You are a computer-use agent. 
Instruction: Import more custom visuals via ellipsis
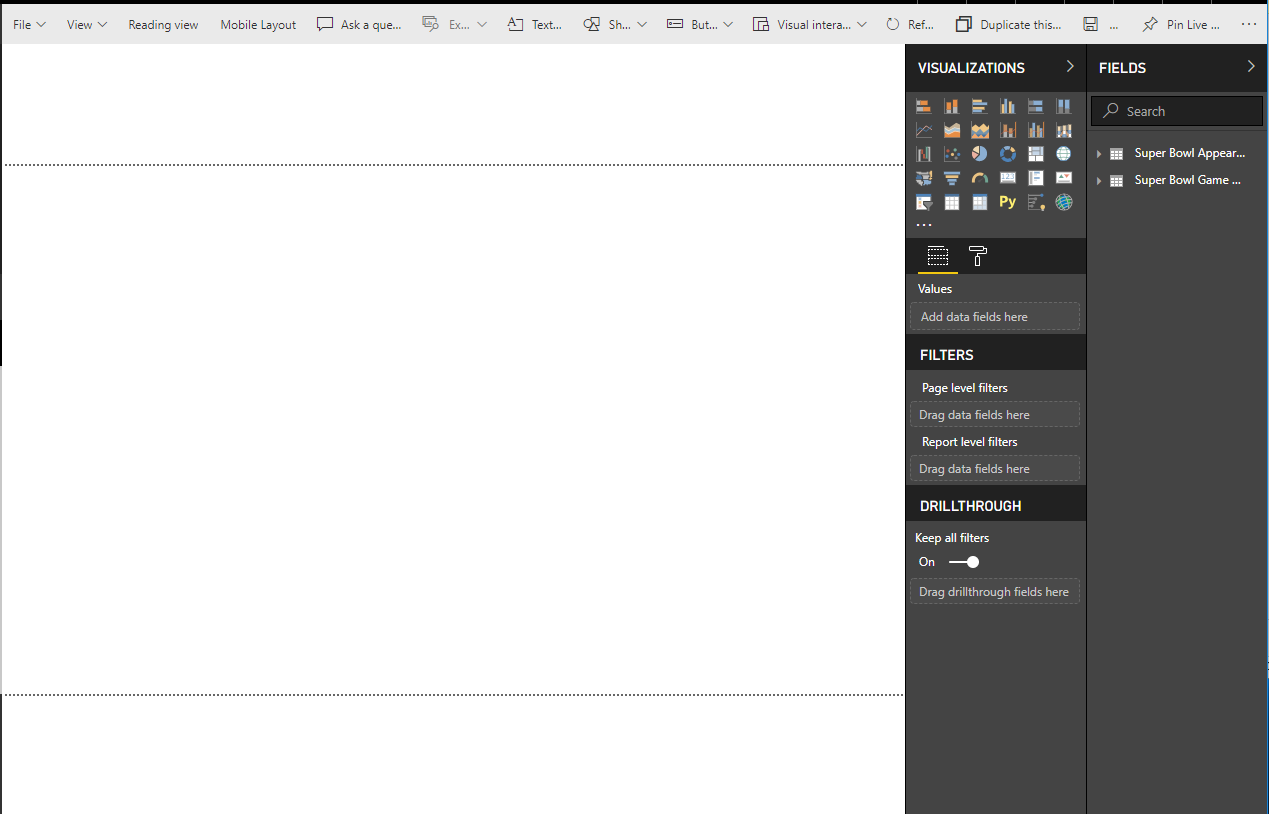point(924,225)
